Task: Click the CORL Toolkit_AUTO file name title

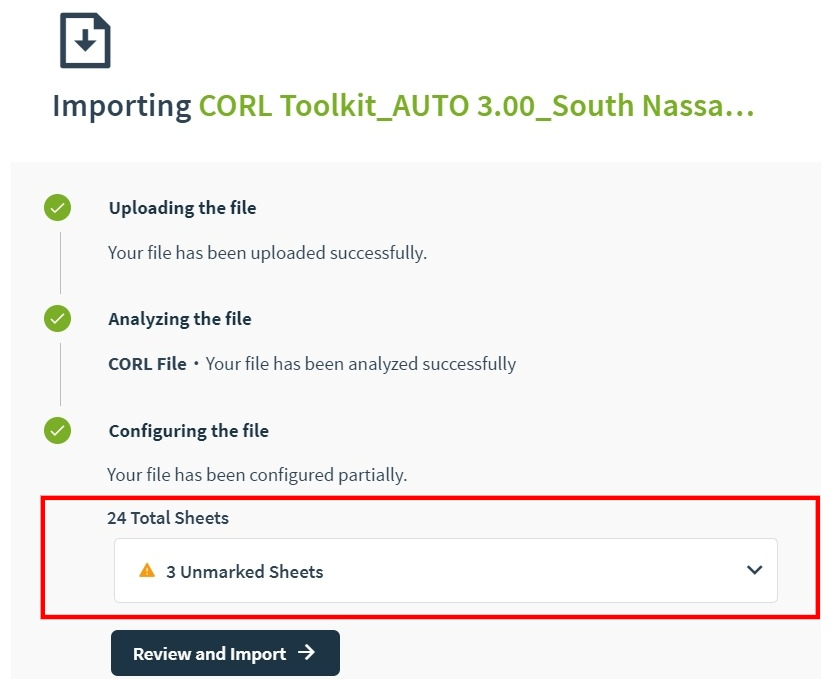Action: click(x=476, y=105)
